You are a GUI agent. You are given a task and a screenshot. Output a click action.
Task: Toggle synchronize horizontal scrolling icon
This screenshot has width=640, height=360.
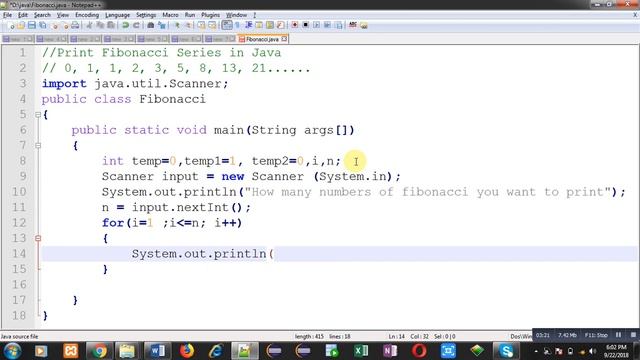coord(212,25)
